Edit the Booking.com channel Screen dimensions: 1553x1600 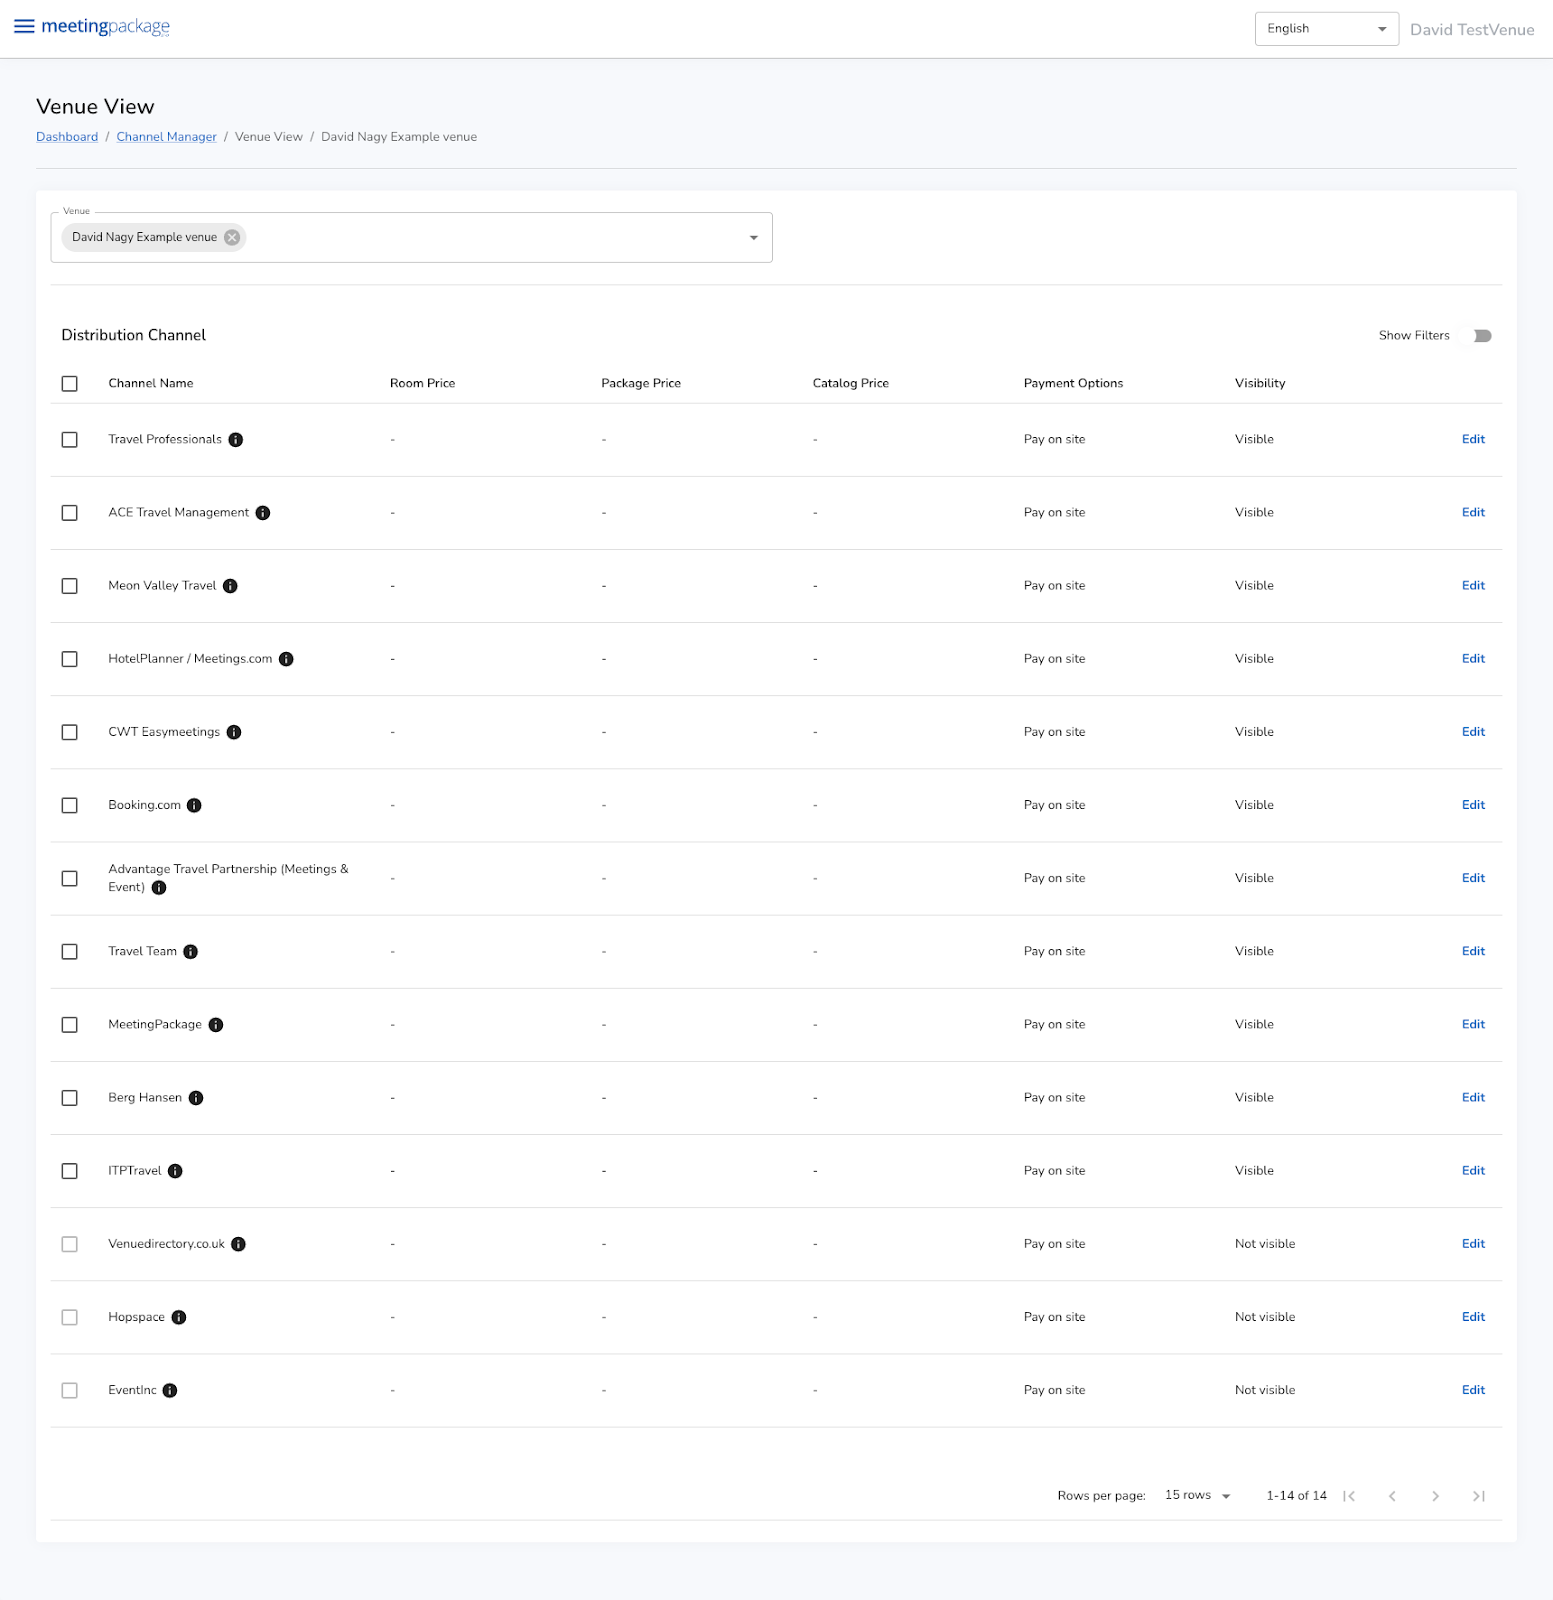point(1473,805)
